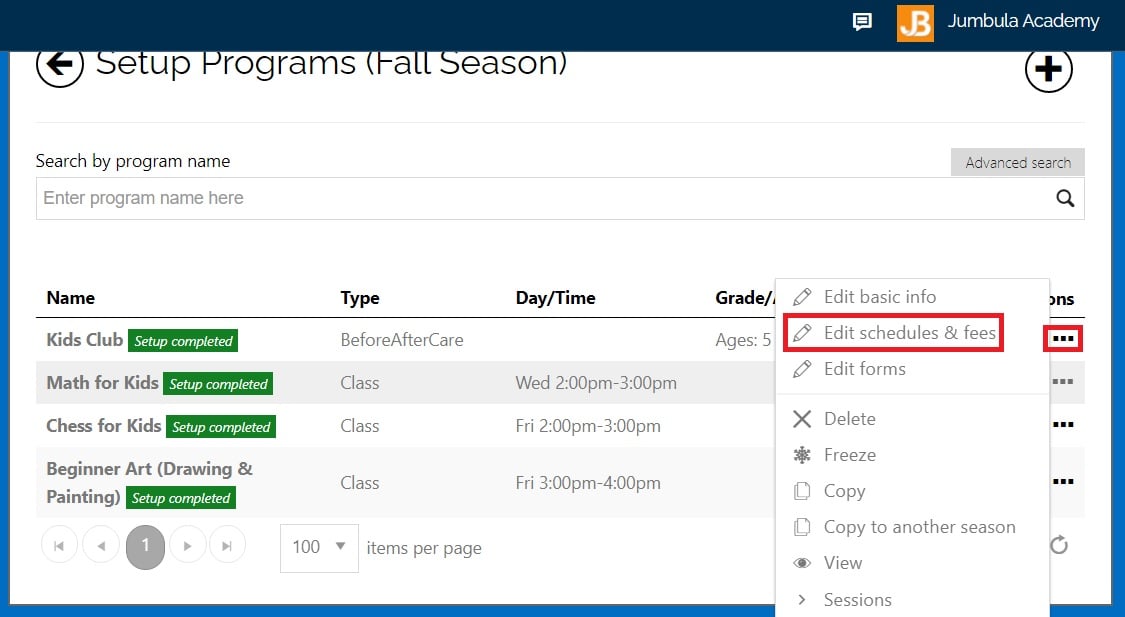Open Beginner Art (Drawing & Painting) program
The height and width of the screenshot is (617, 1125).
click(x=149, y=482)
